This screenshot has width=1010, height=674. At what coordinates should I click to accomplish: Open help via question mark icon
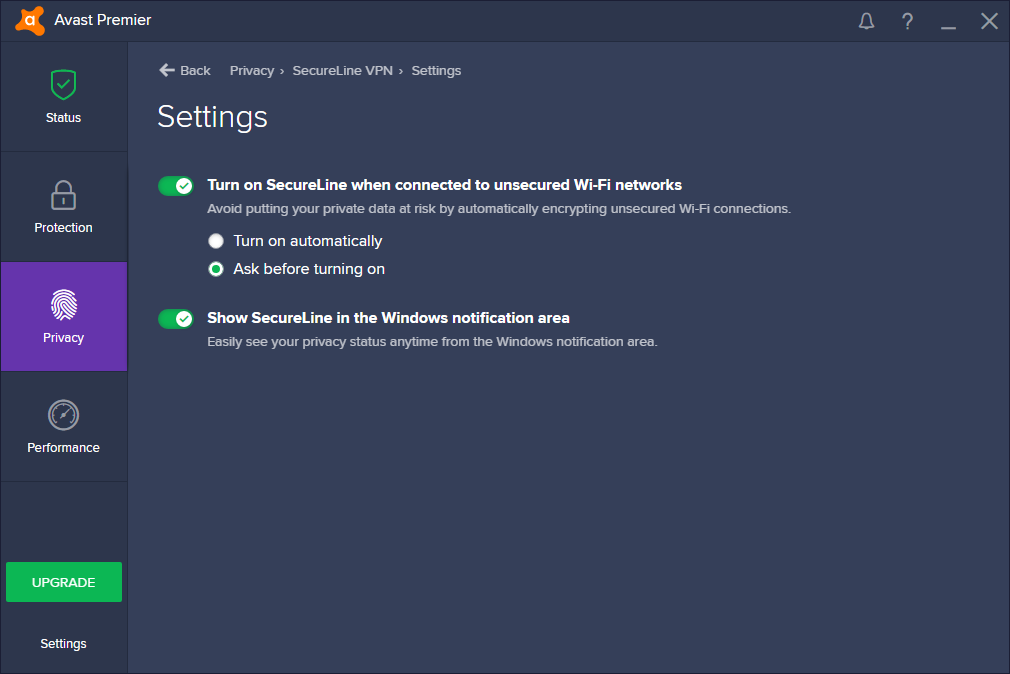pyautogui.click(x=907, y=21)
